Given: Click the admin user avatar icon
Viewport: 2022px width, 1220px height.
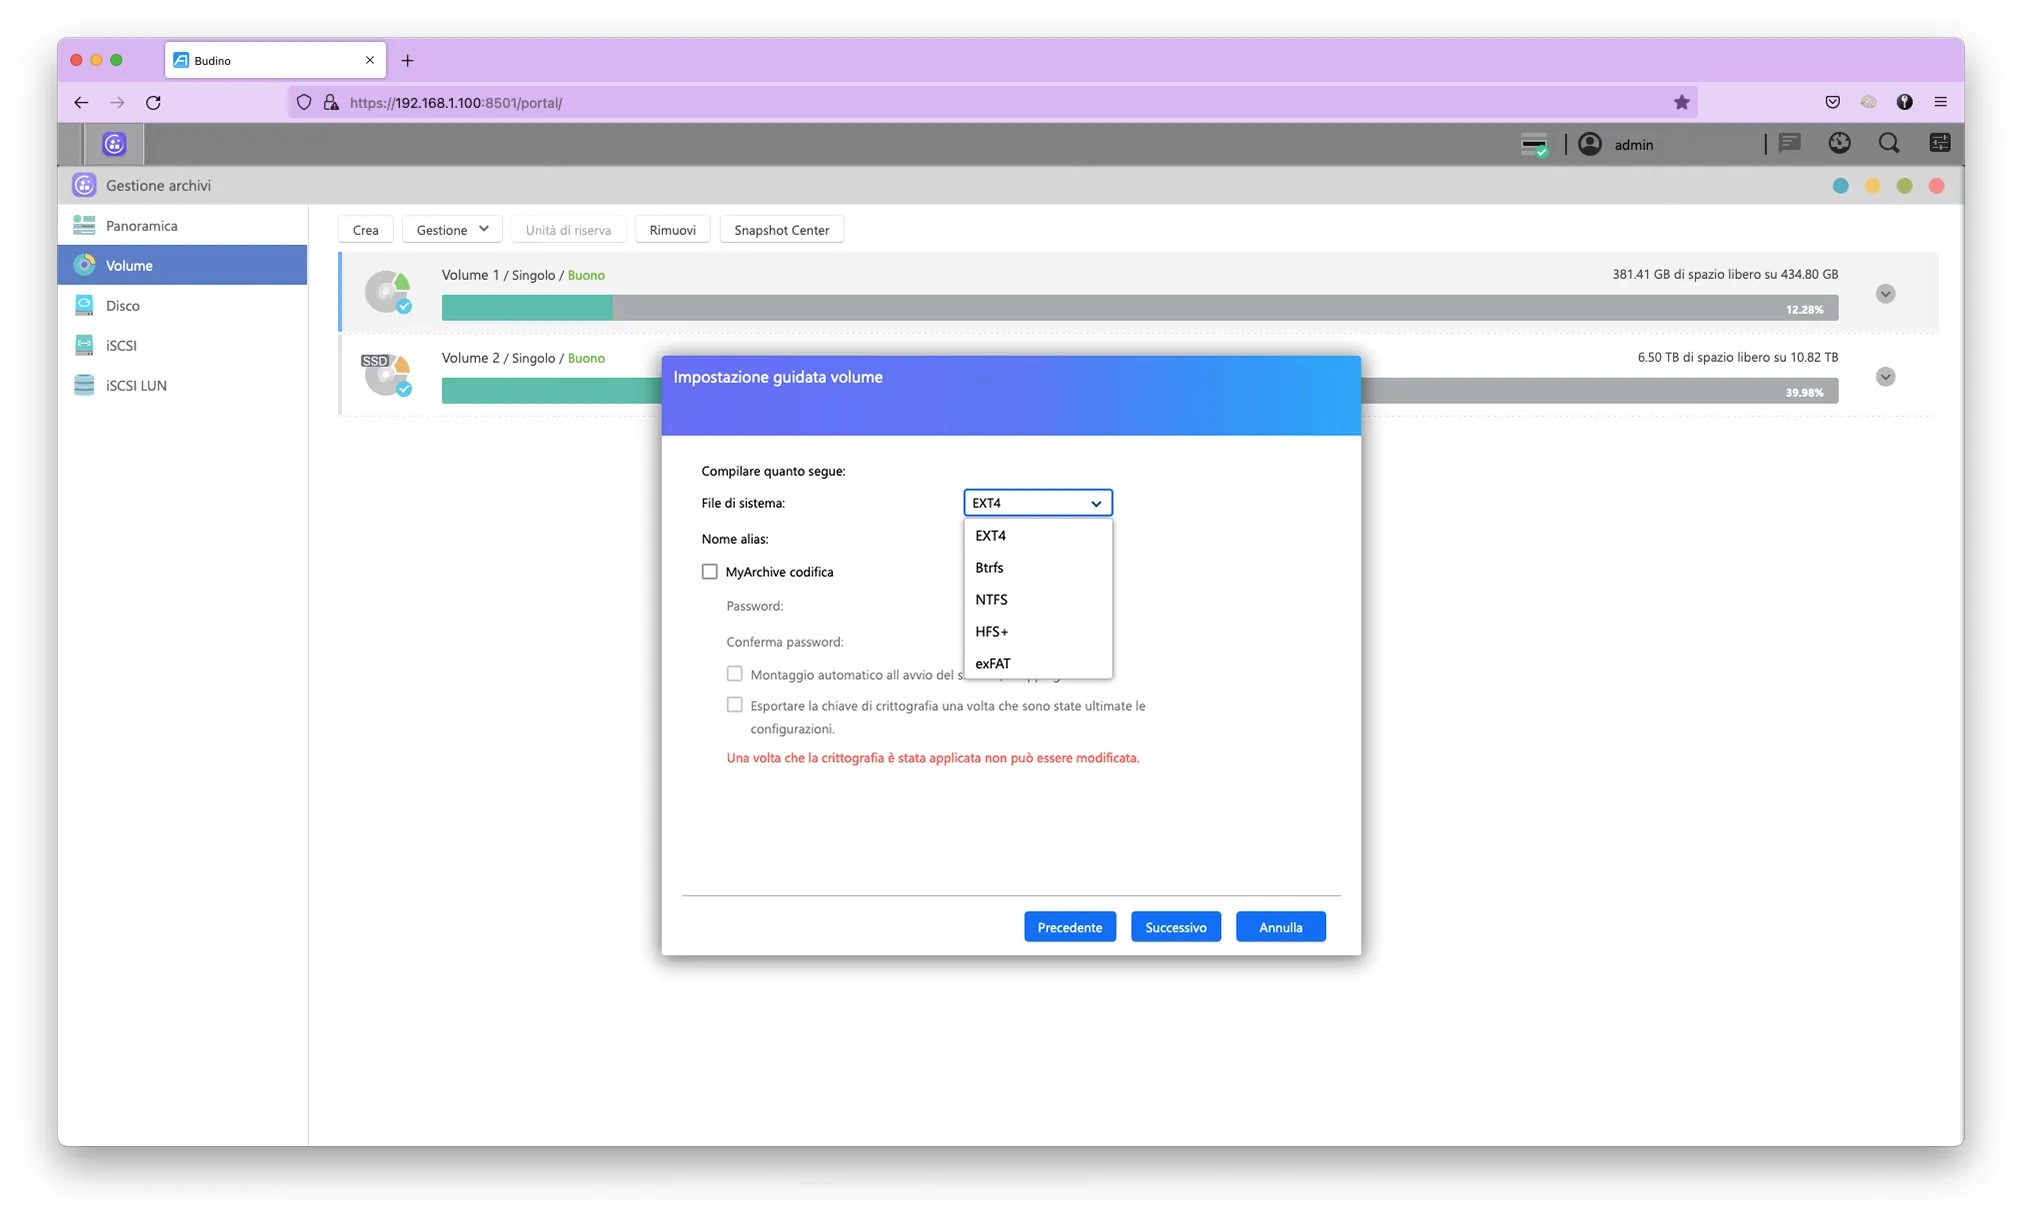Looking at the screenshot, I should click(x=1589, y=144).
